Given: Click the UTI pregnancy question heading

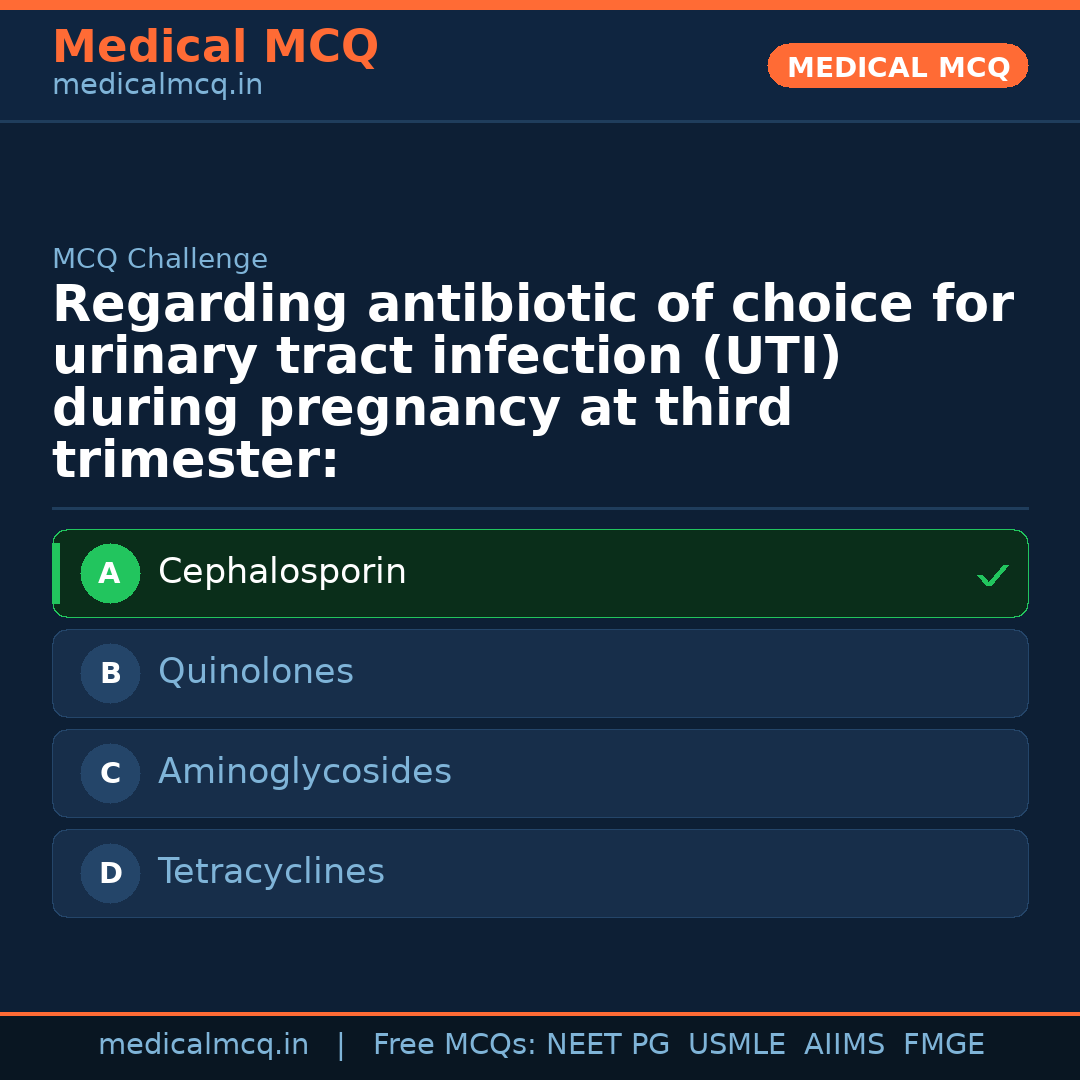Looking at the screenshot, I should click(x=532, y=383).
